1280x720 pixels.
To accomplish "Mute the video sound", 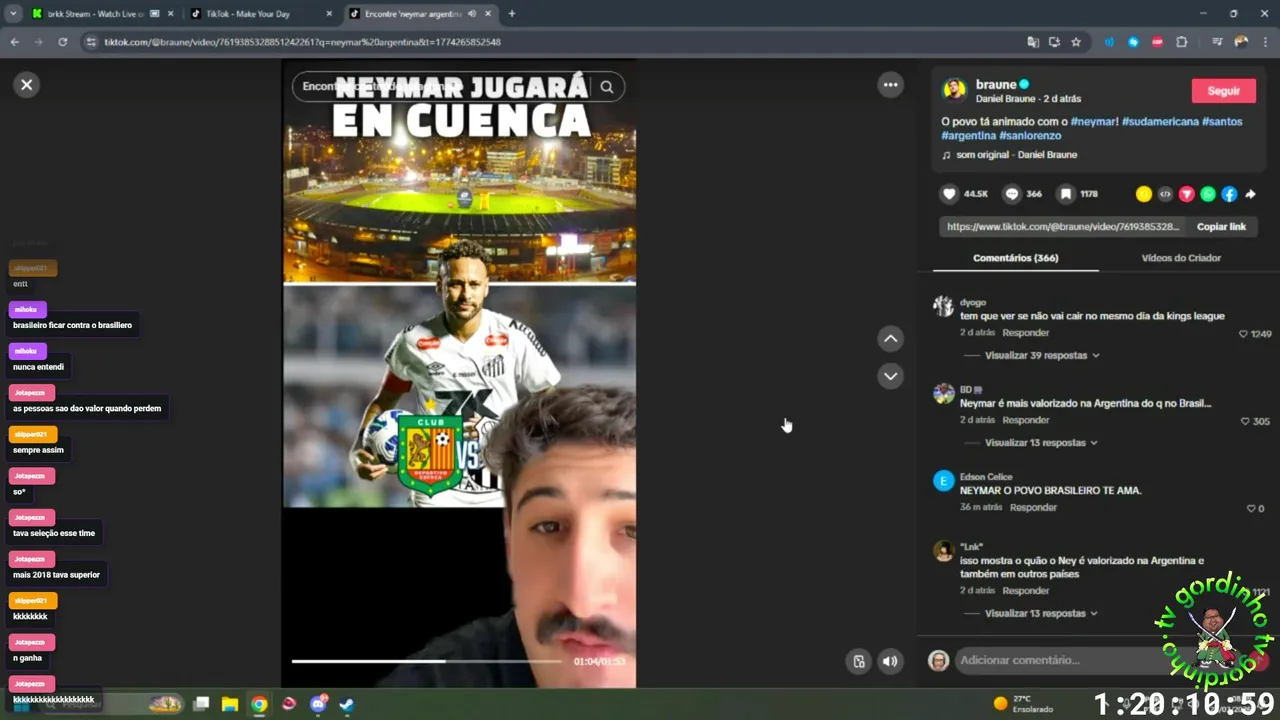I will tap(889, 661).
